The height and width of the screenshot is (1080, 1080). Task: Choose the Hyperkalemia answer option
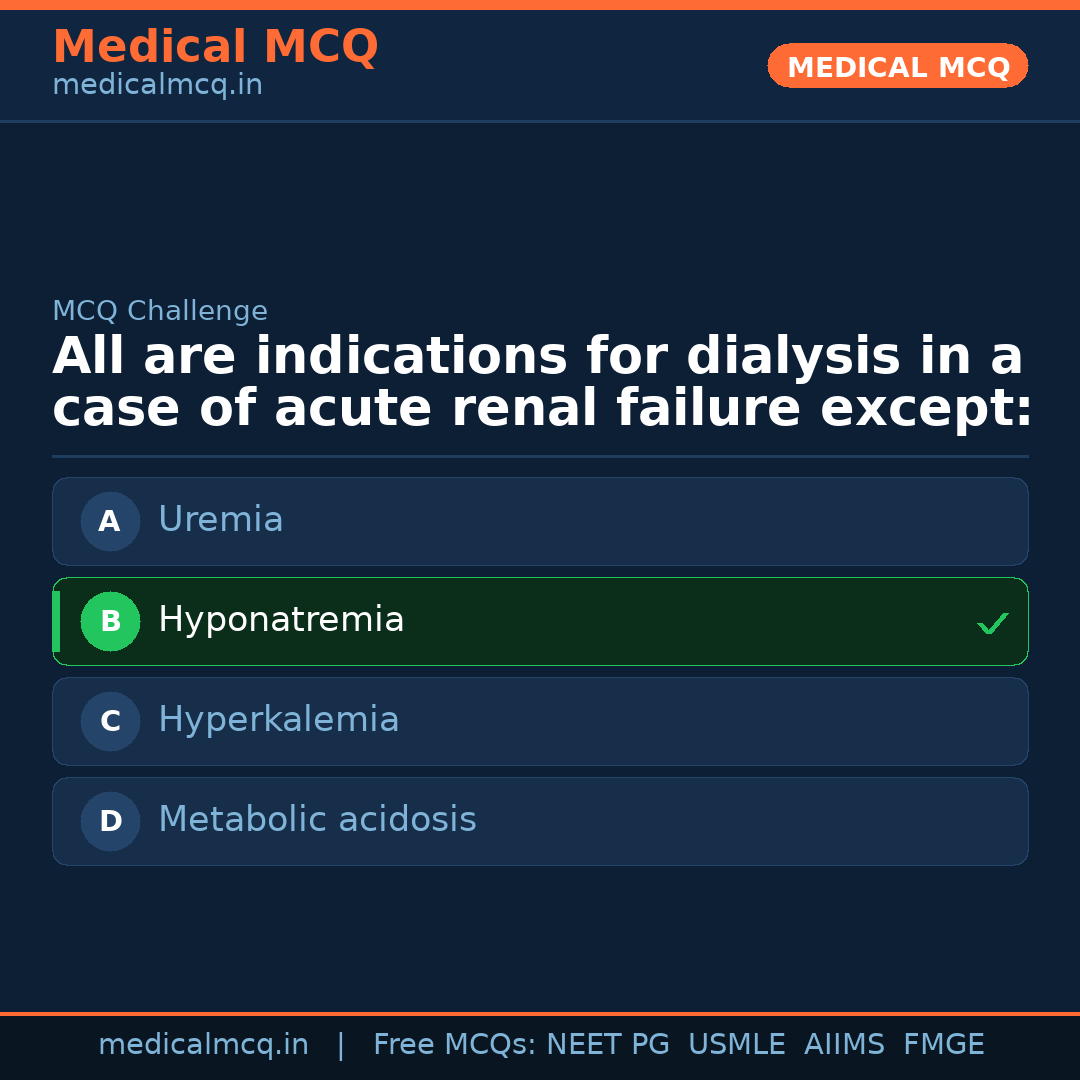279,720
